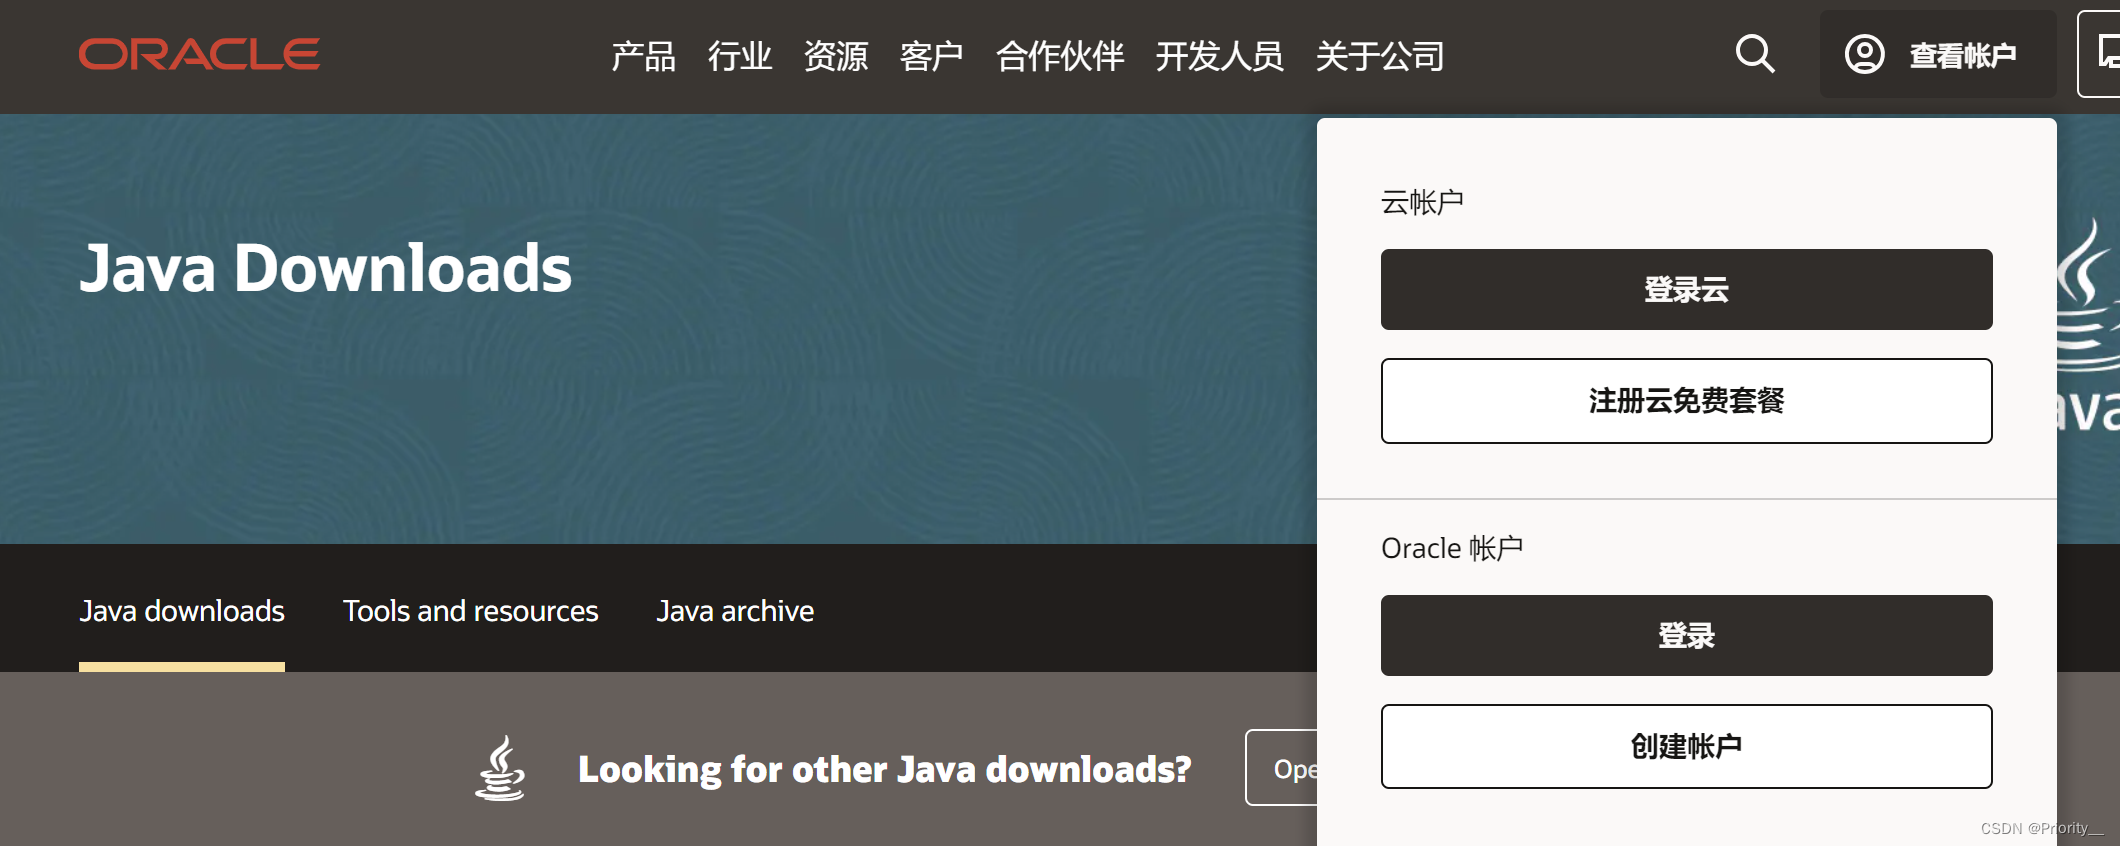Open the 产品 menu
This screenshot has width=2120, height=846.
click(x=643, y=56)
